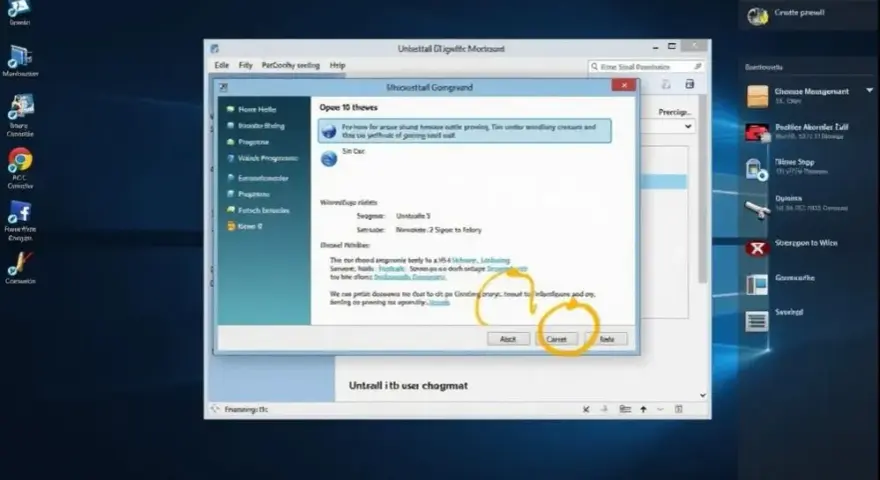Close the dialog with the red X button
Screen dimensions: 880x480
click(x=624, y=85)
